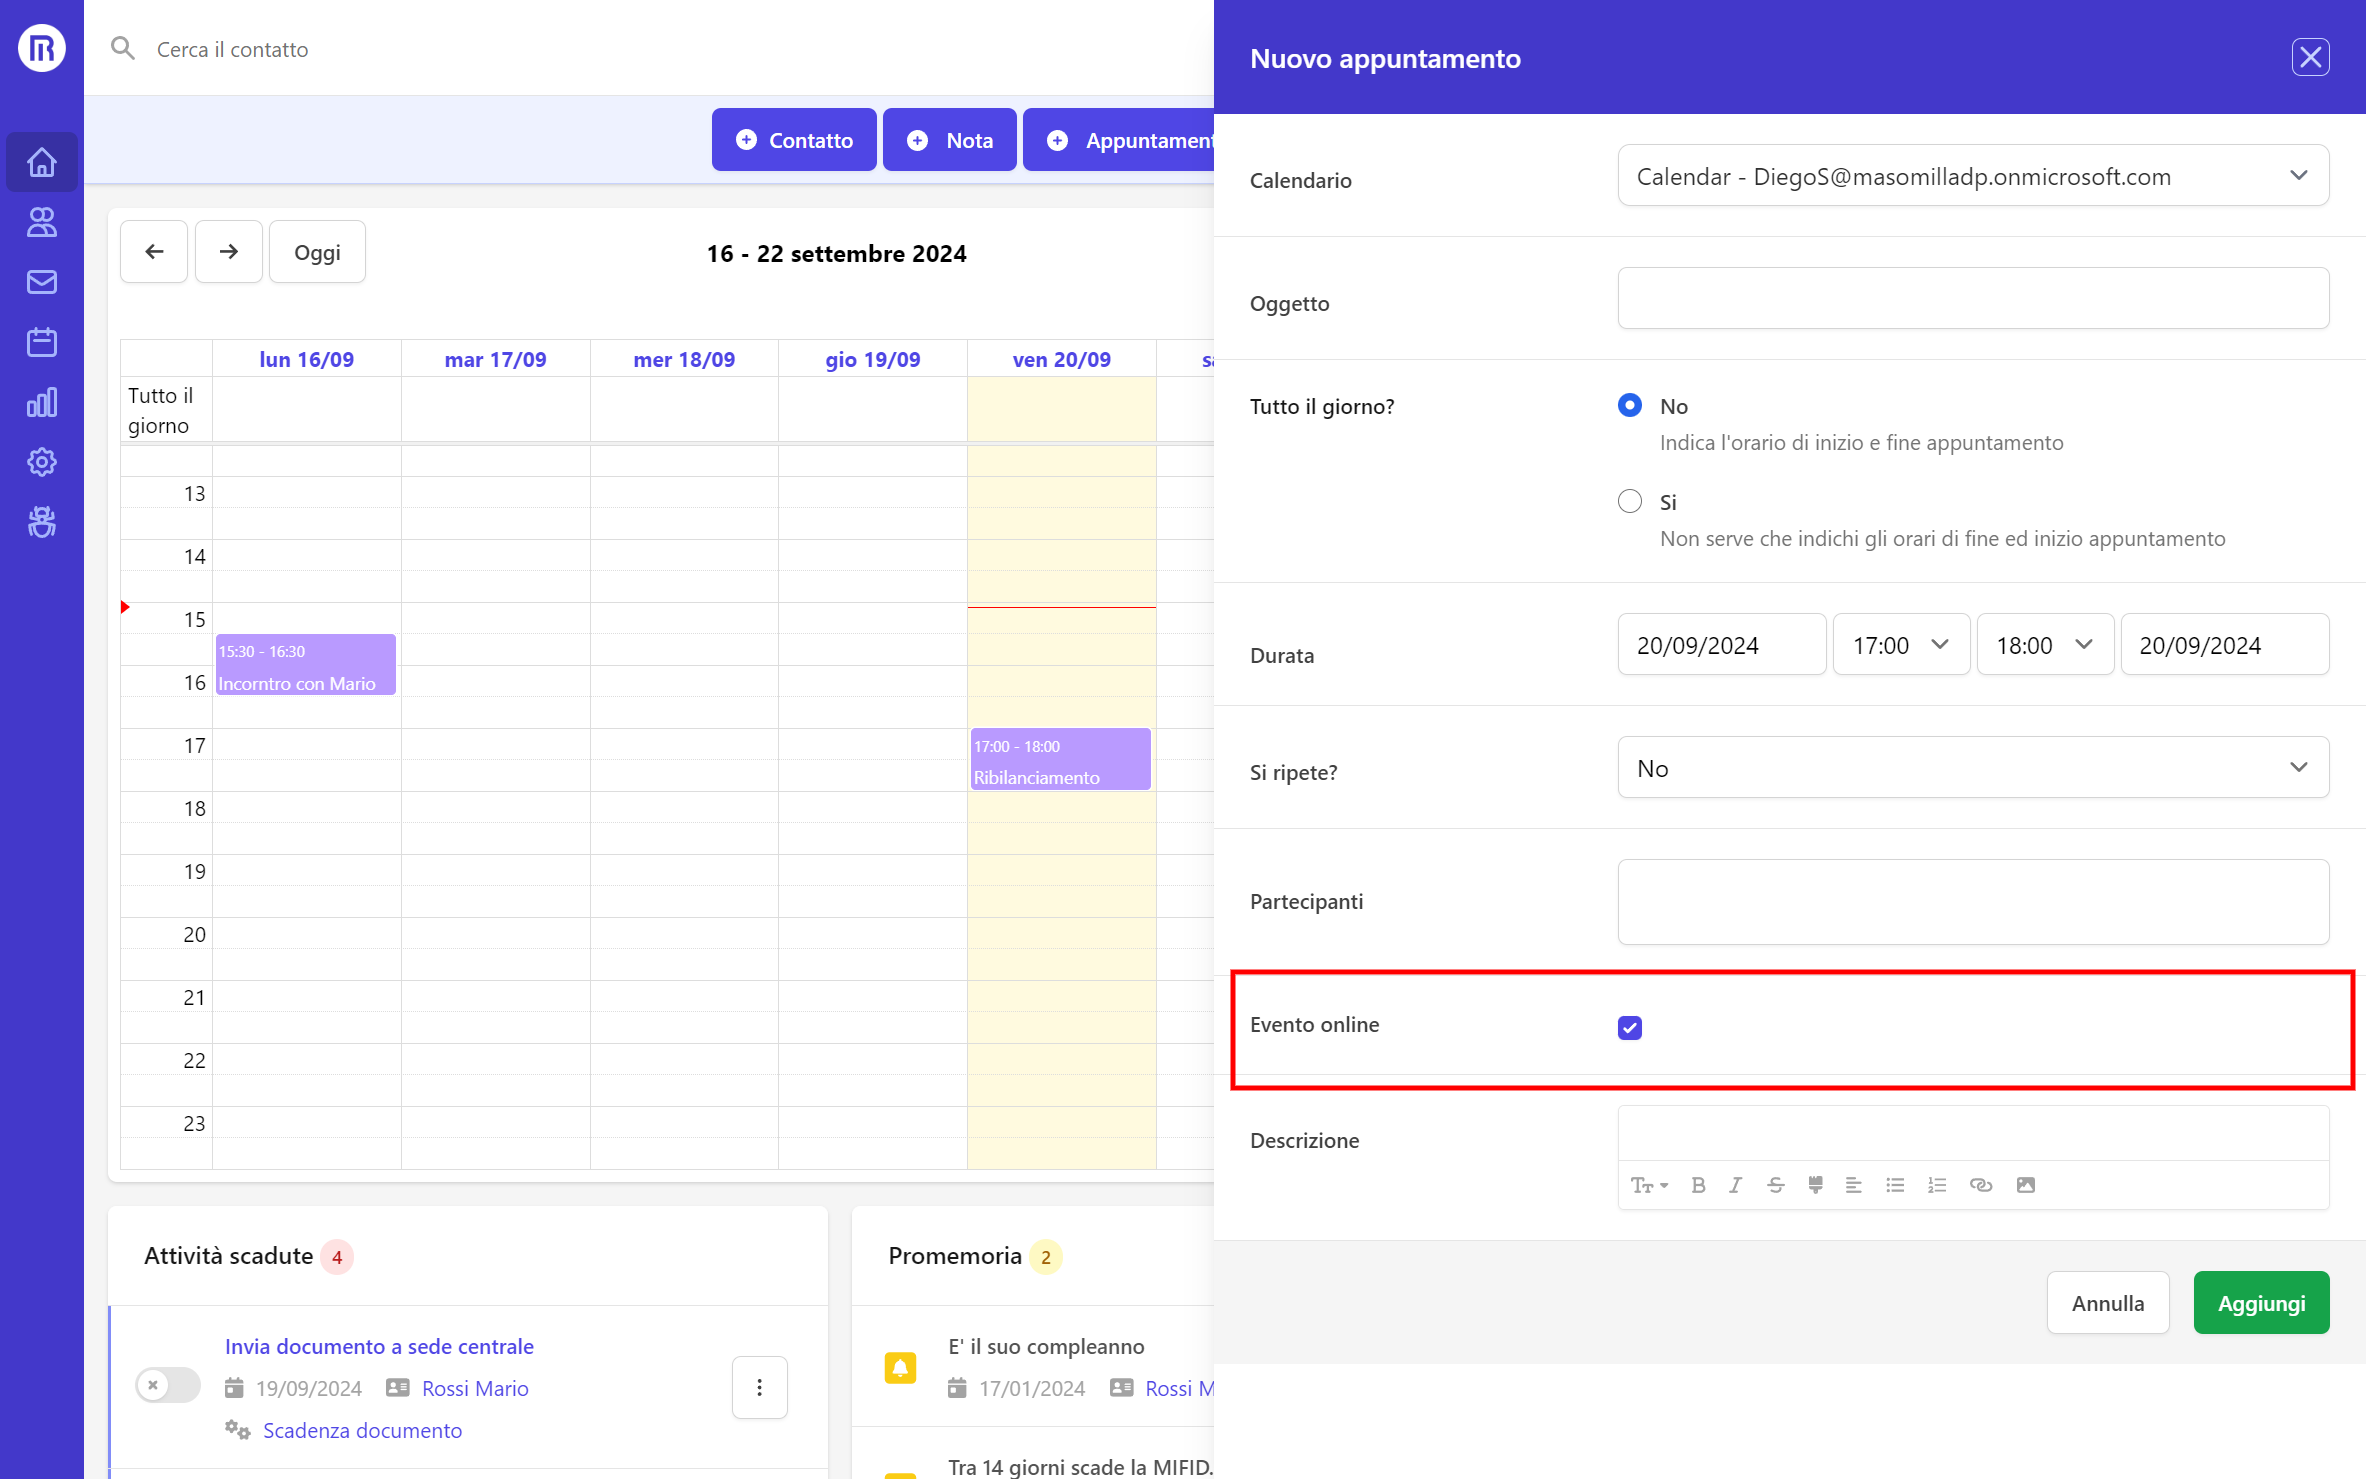Click the green Aggiungi button
Viewport: 2366px width, 1479px height.
click(2260, 1303)
